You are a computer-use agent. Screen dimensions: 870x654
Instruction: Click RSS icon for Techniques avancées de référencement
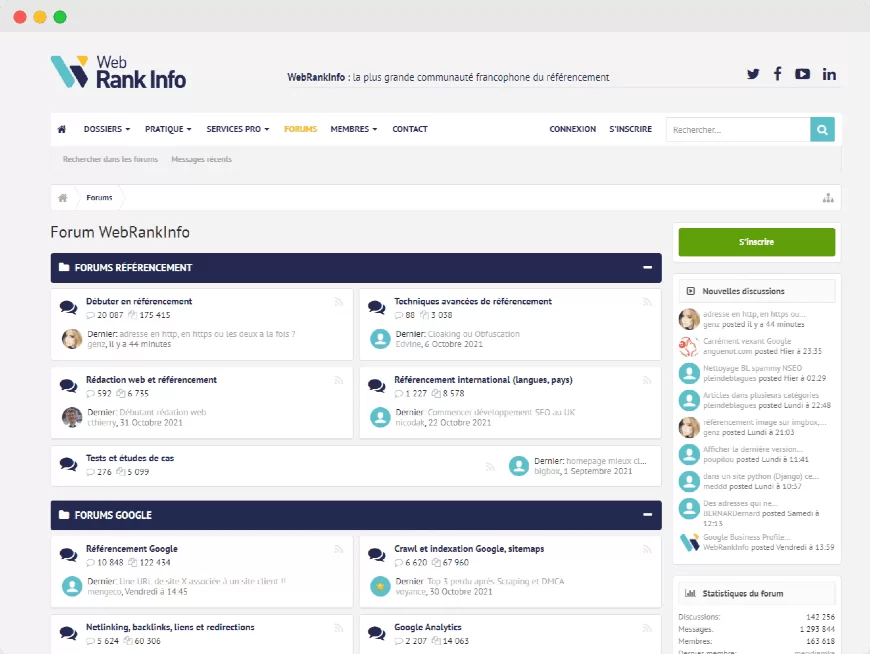tap(647, 302)
